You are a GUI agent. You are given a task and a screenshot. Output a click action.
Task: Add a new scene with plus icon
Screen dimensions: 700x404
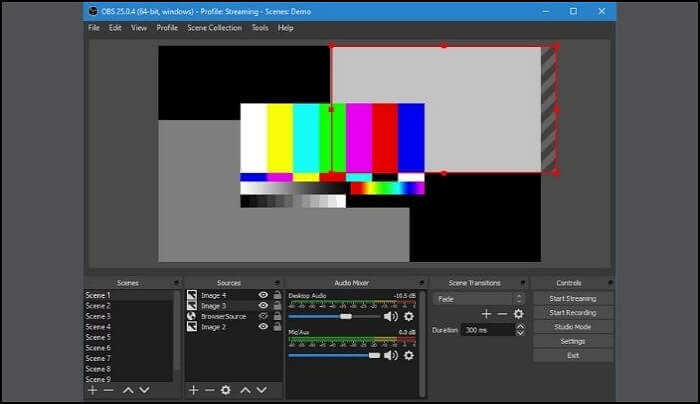click(92, 390)
